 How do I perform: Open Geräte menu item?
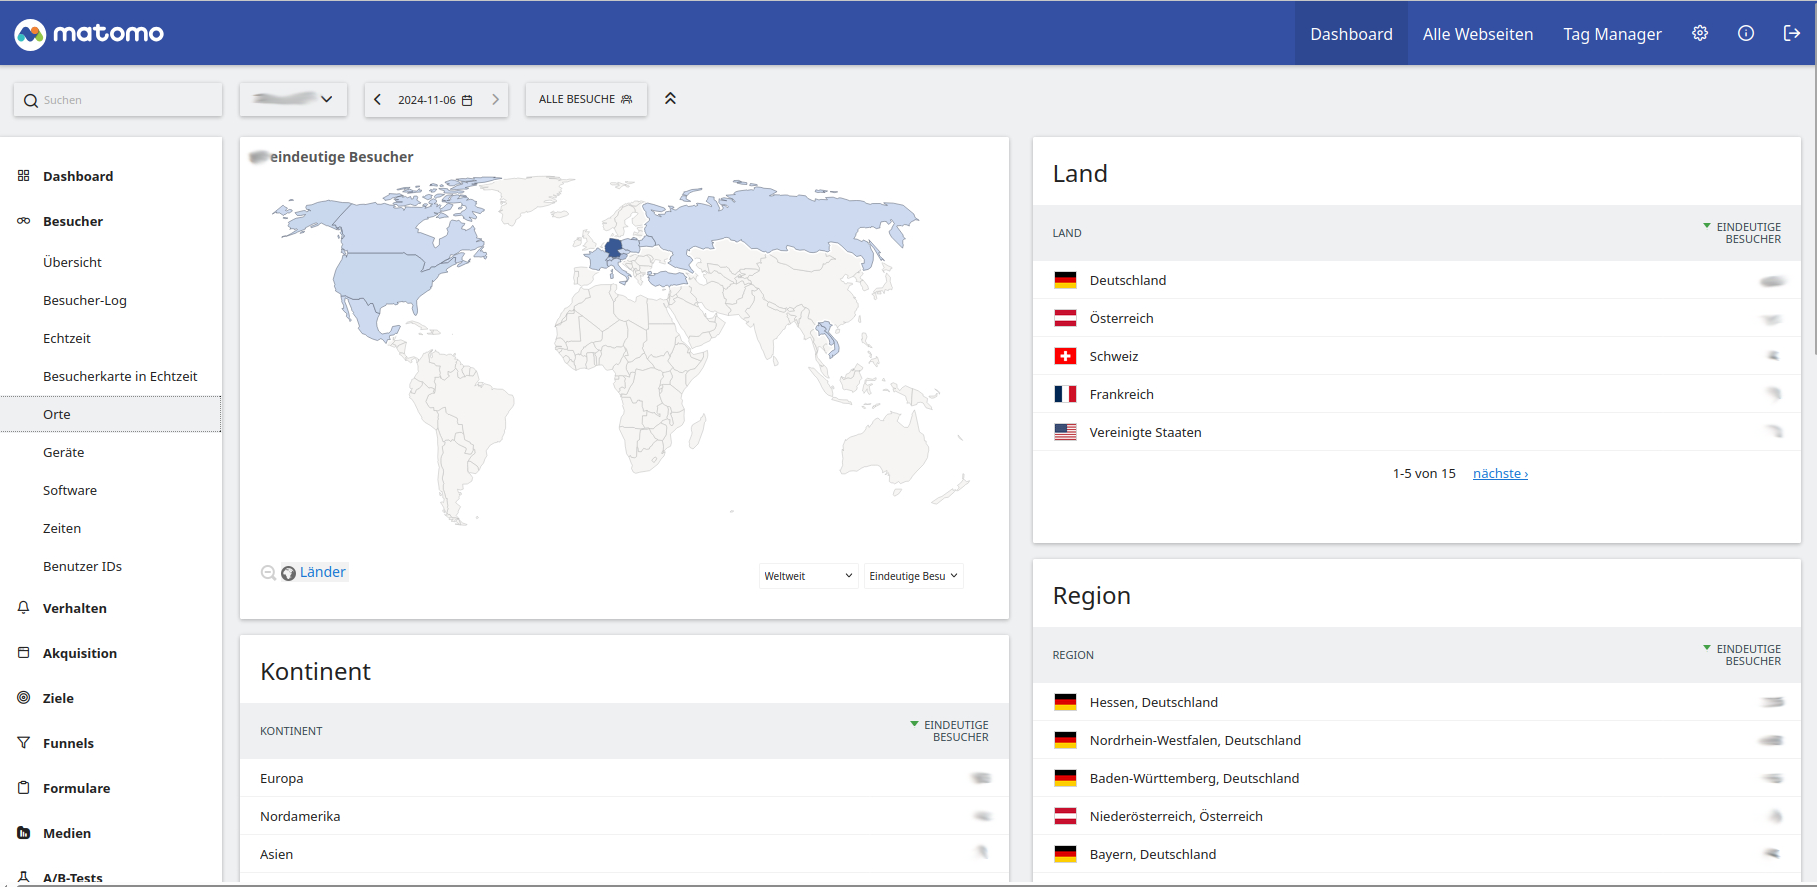pos(64,452)
